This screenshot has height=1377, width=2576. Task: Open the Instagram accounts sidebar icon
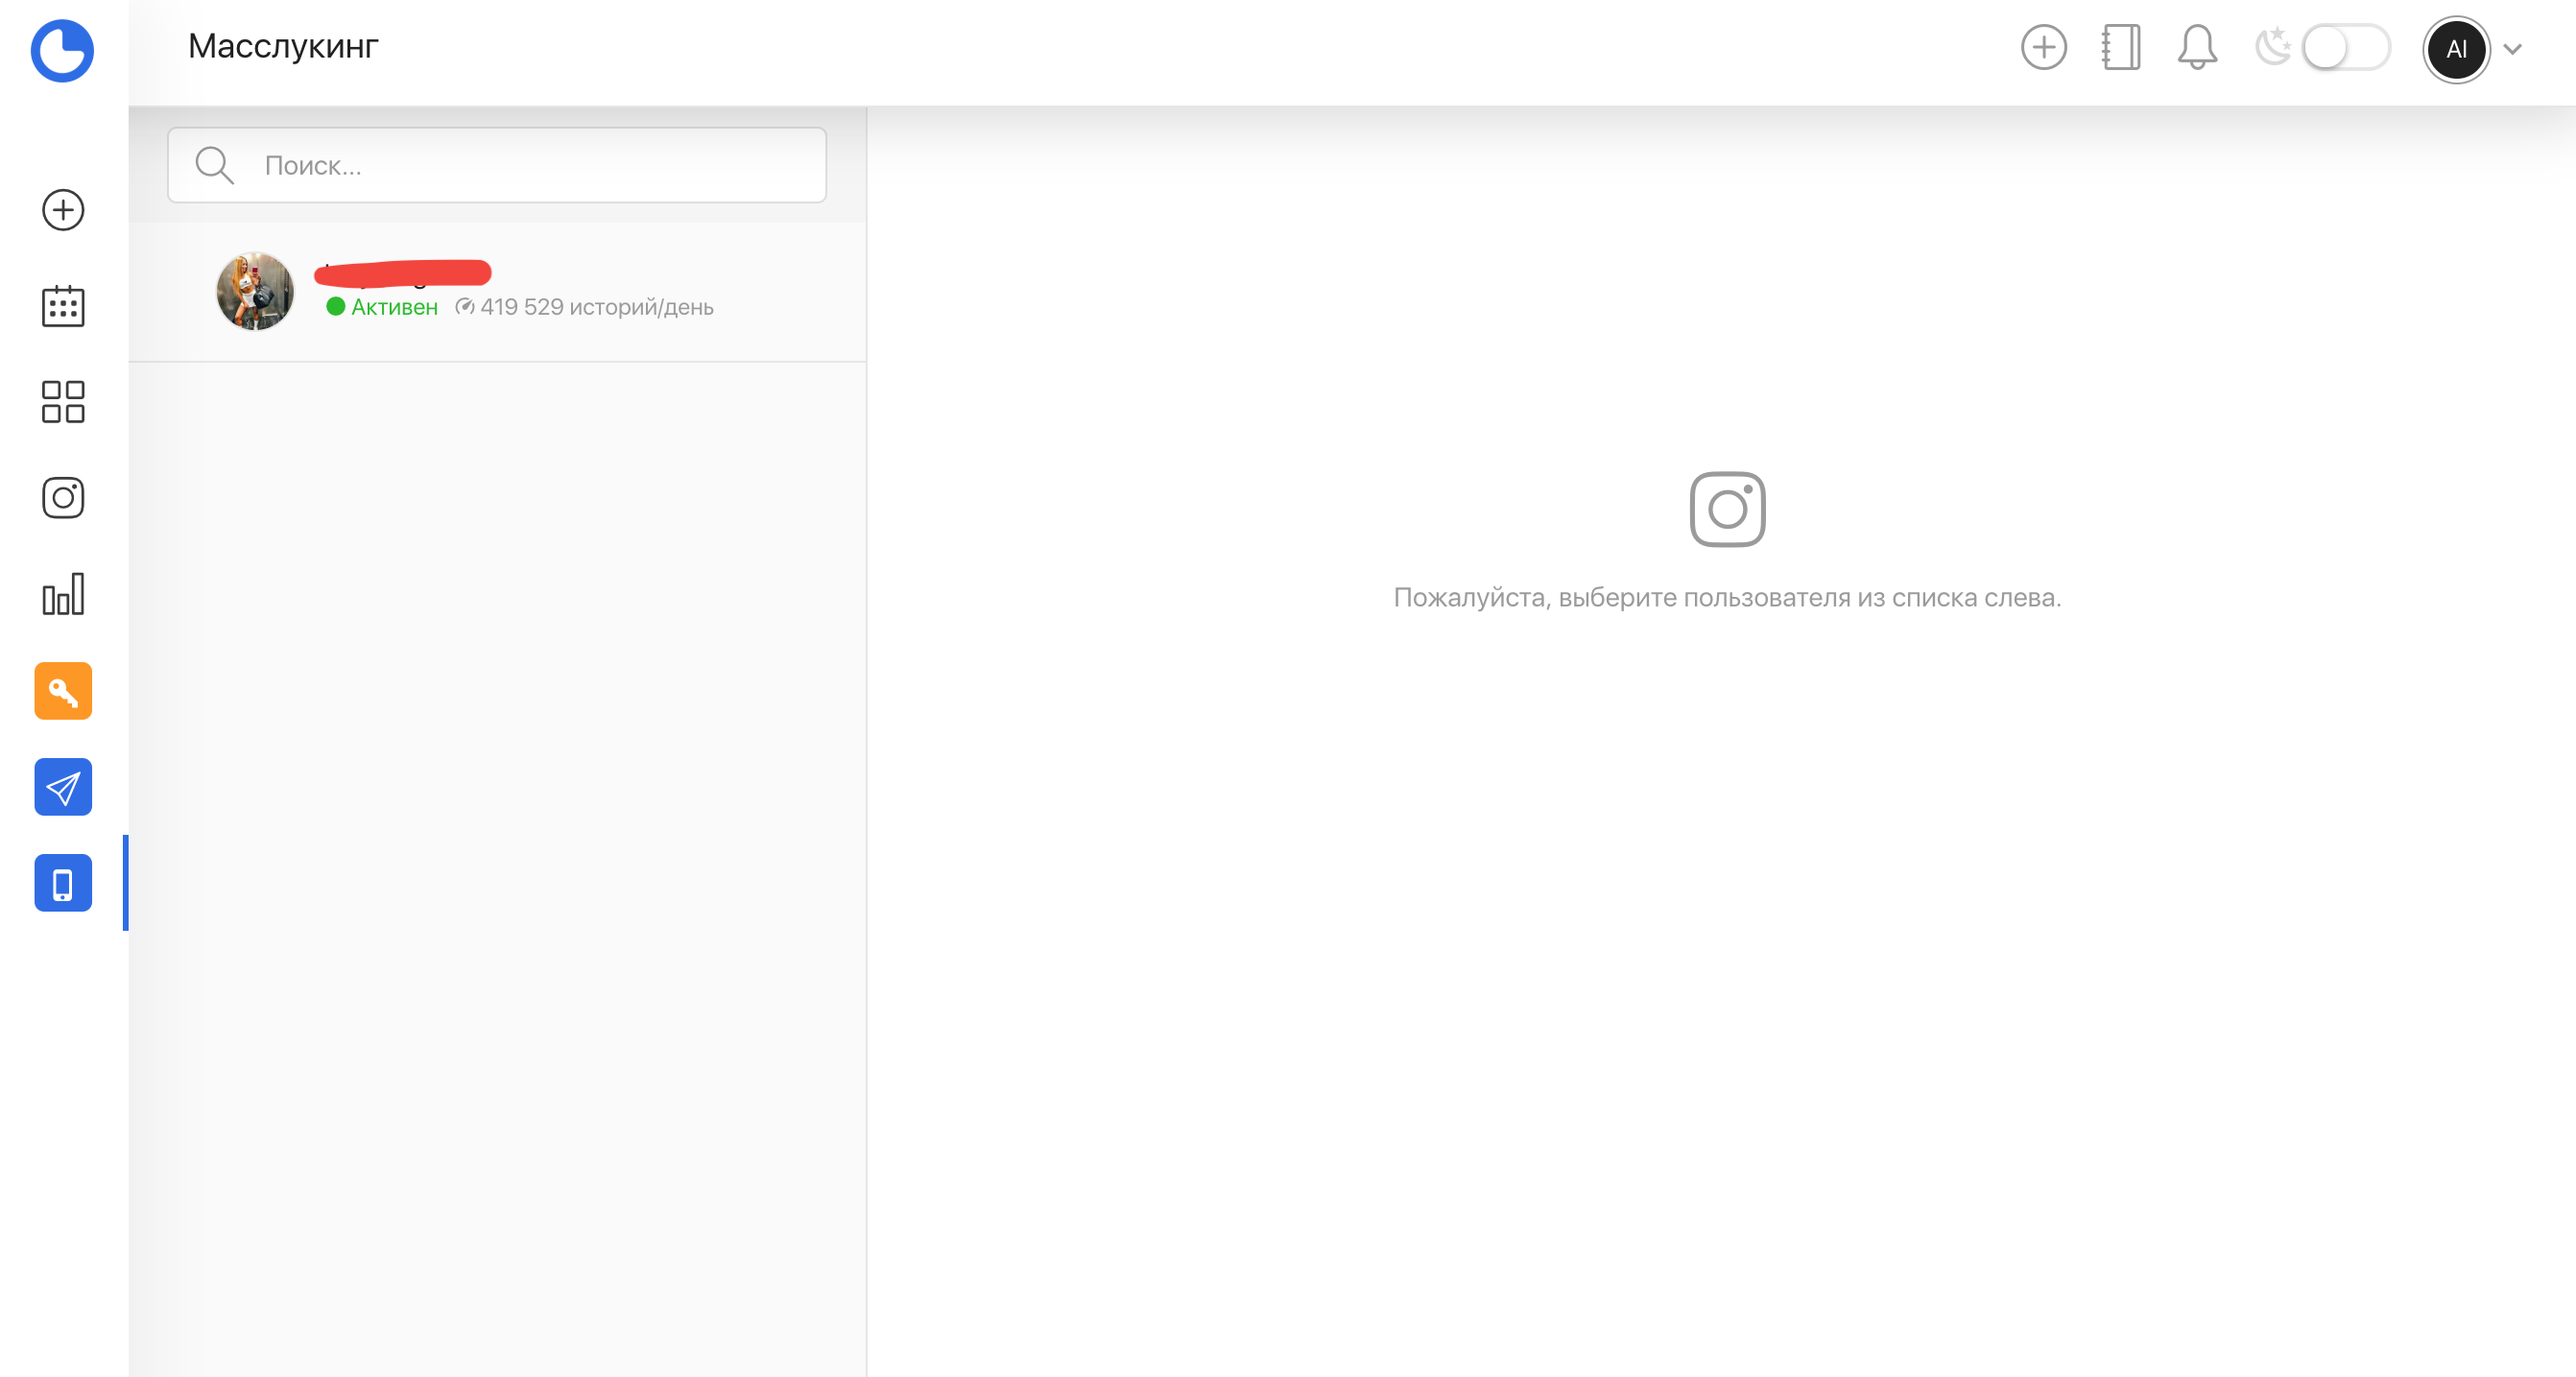pos(63,498)
